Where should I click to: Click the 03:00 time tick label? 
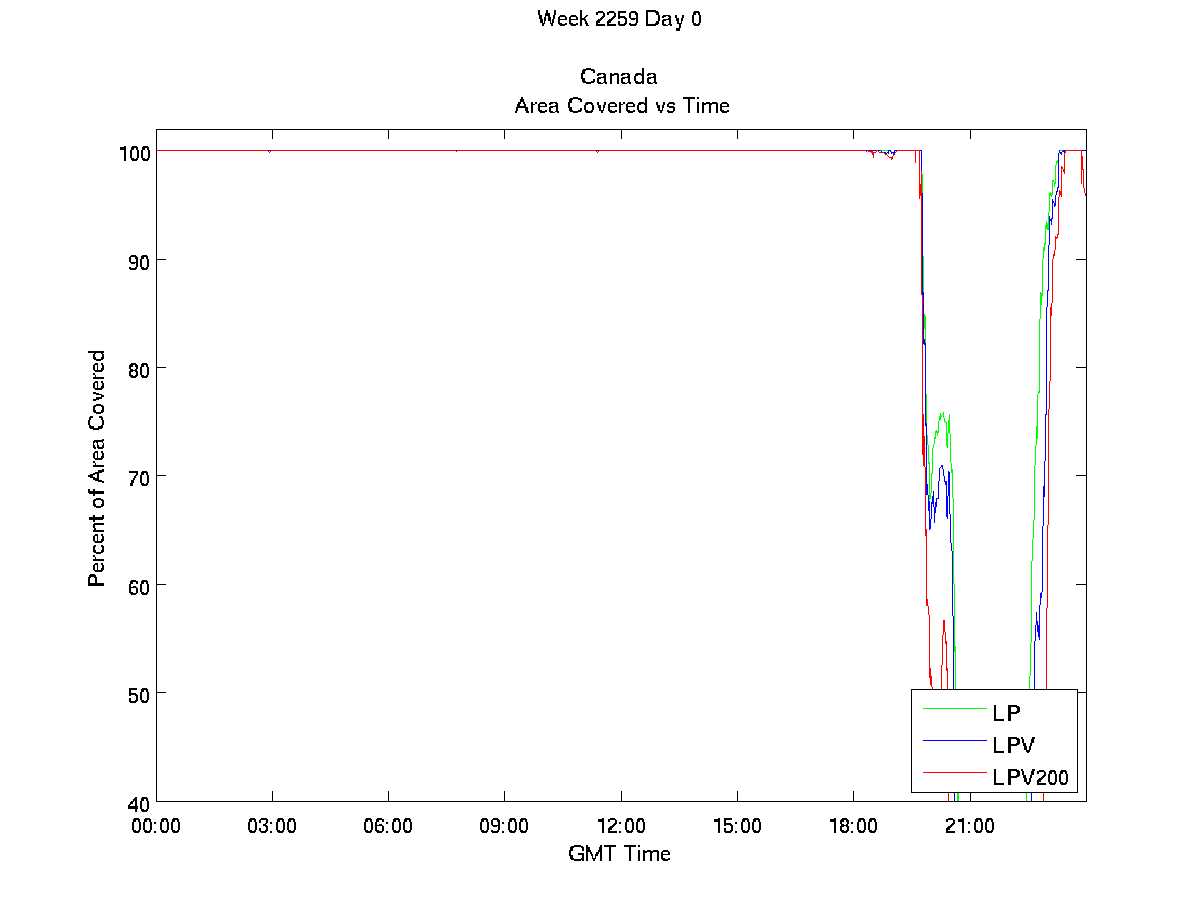coord(272,826)
